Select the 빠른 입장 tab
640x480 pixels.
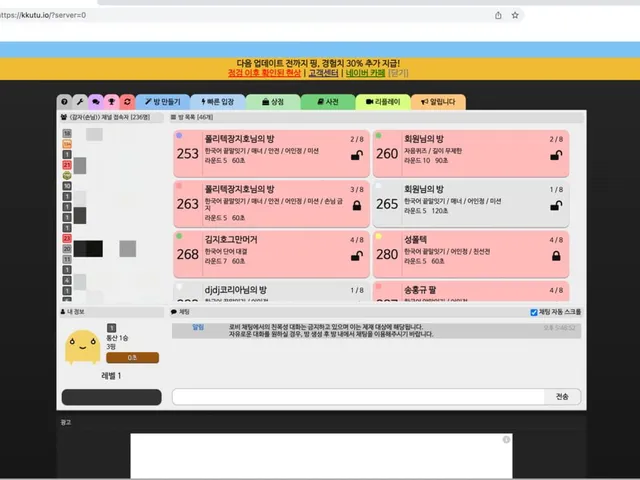click(218, 102)
